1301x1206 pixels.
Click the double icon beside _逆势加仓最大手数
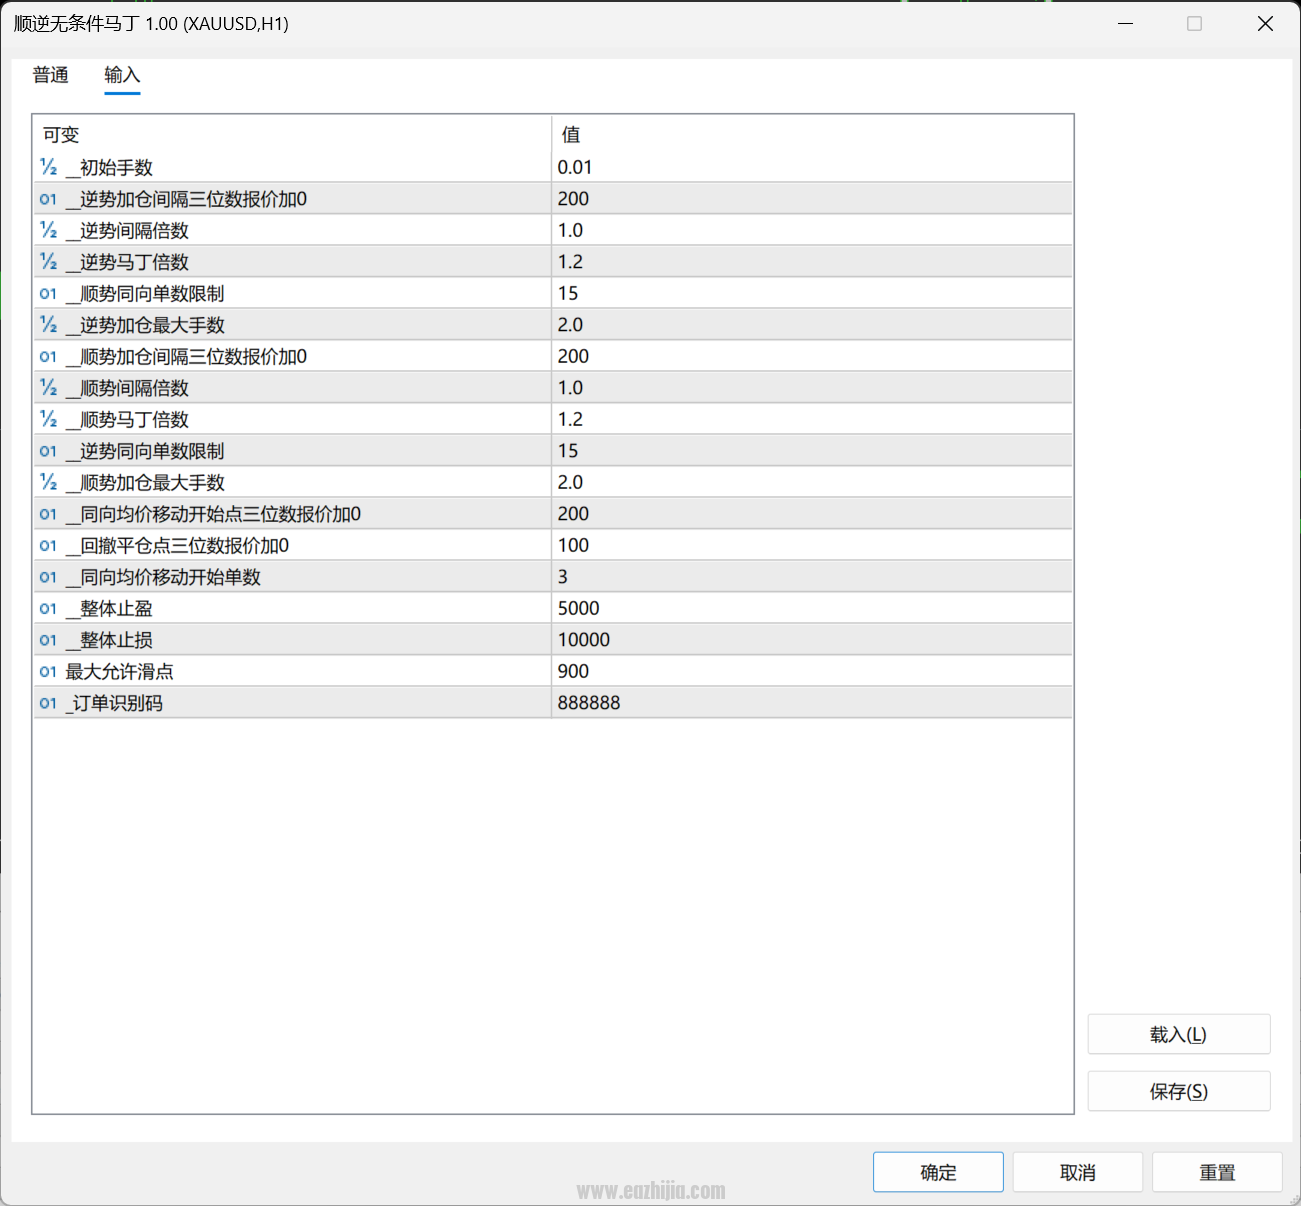48,325
